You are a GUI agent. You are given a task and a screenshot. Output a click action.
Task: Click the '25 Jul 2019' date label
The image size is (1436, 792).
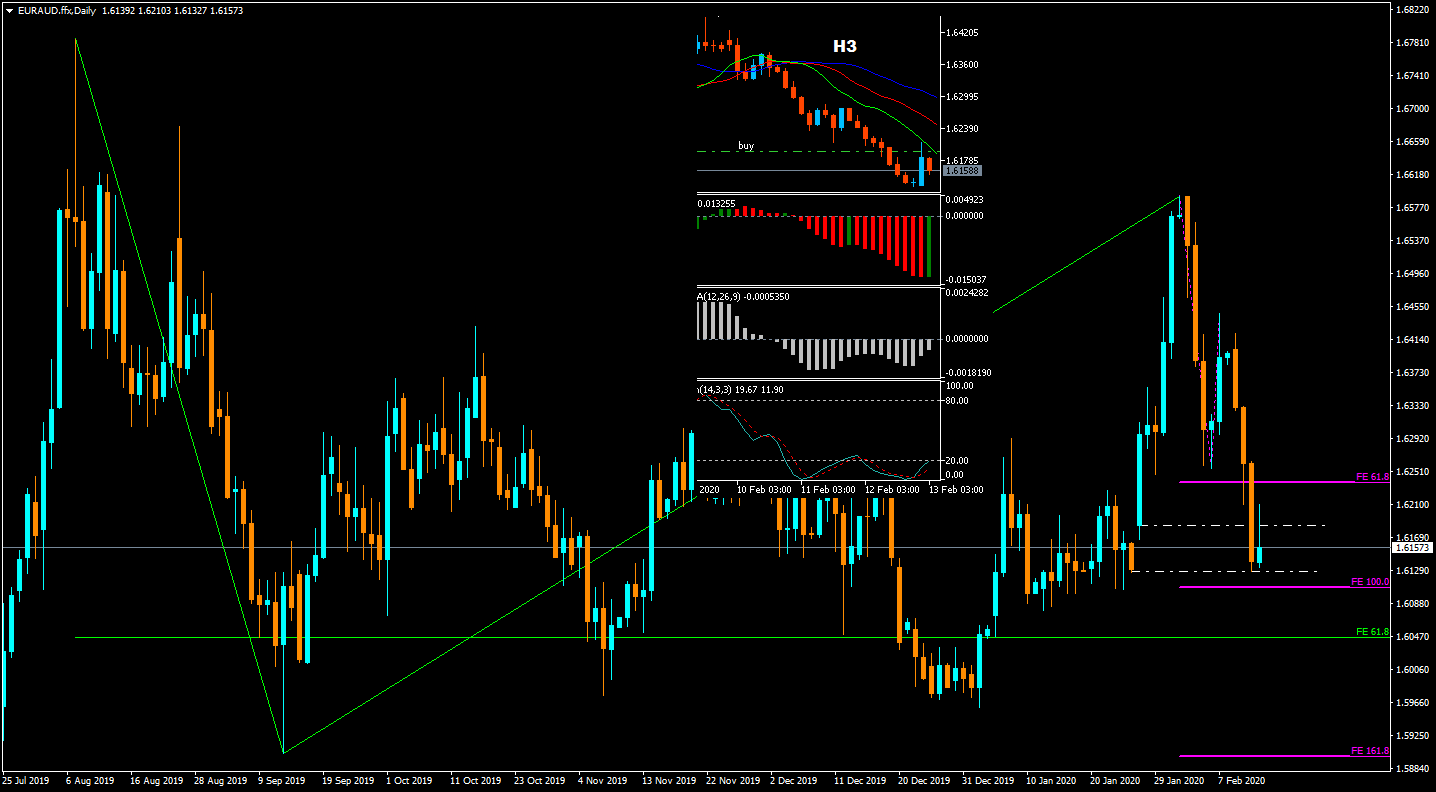click(x=27, y=780)
